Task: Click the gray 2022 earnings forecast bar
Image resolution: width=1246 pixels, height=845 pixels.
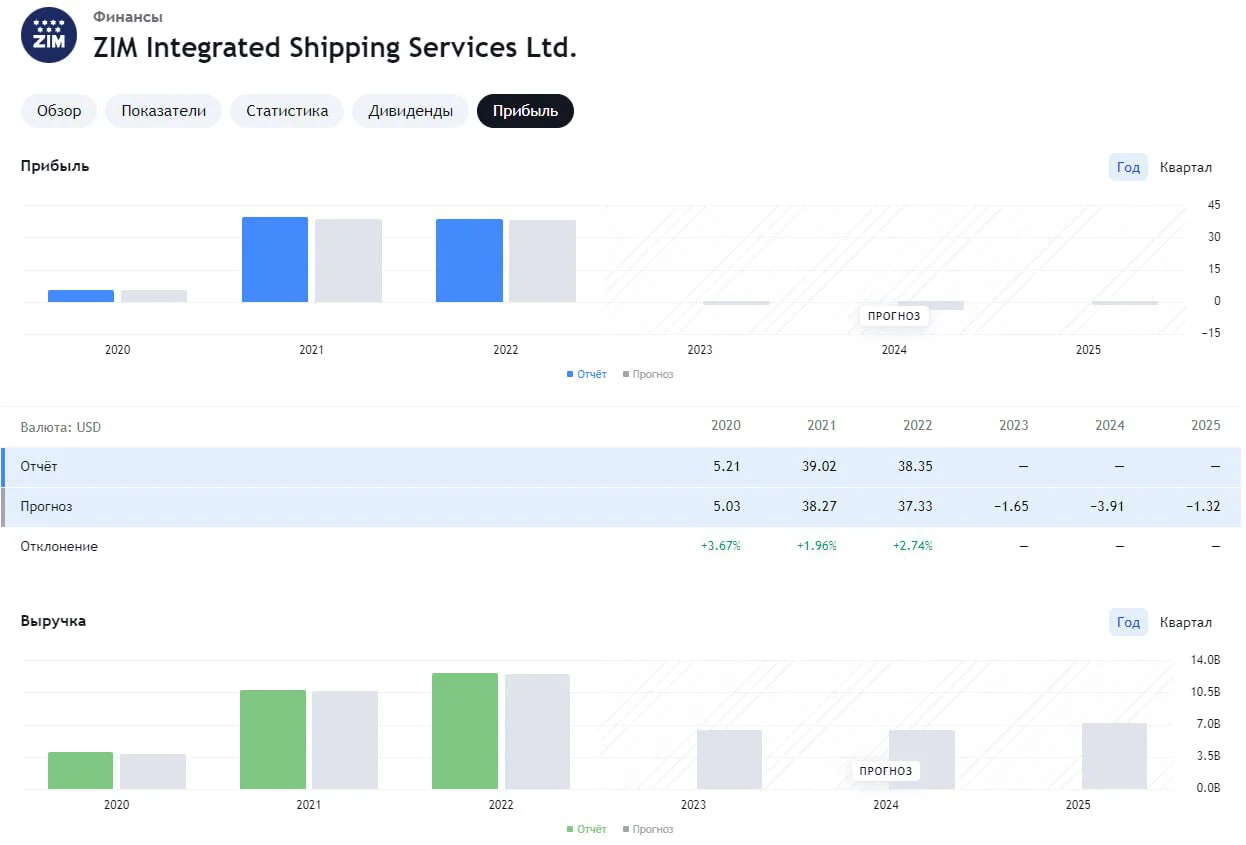Action: (542, 261)
